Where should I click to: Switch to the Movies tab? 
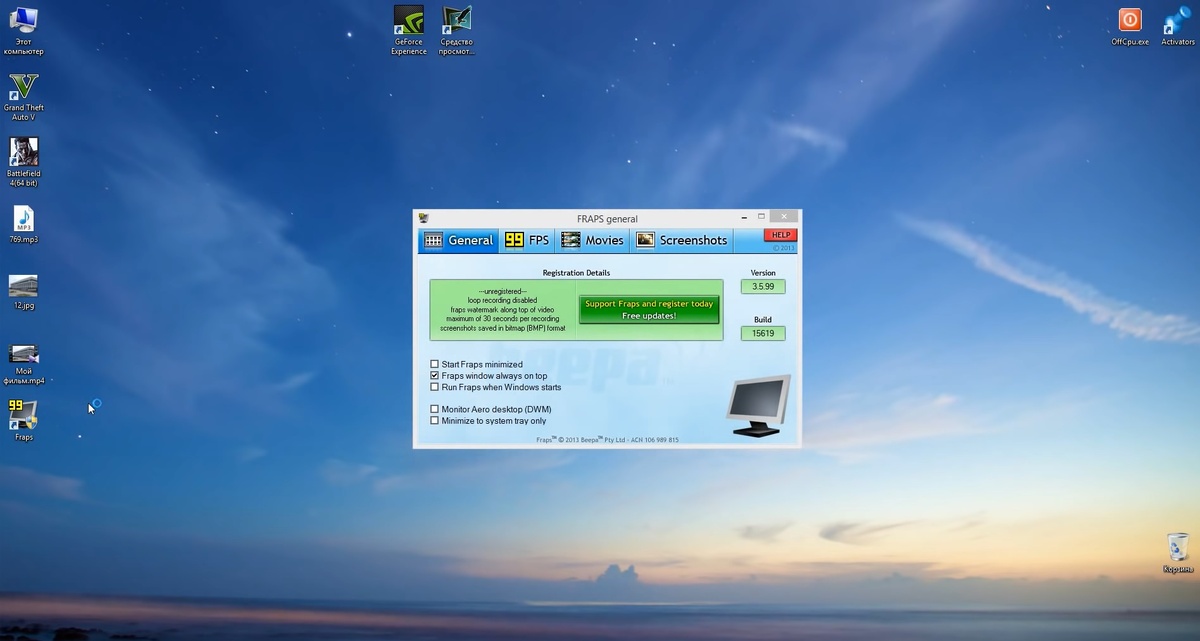tap(592, 240)
